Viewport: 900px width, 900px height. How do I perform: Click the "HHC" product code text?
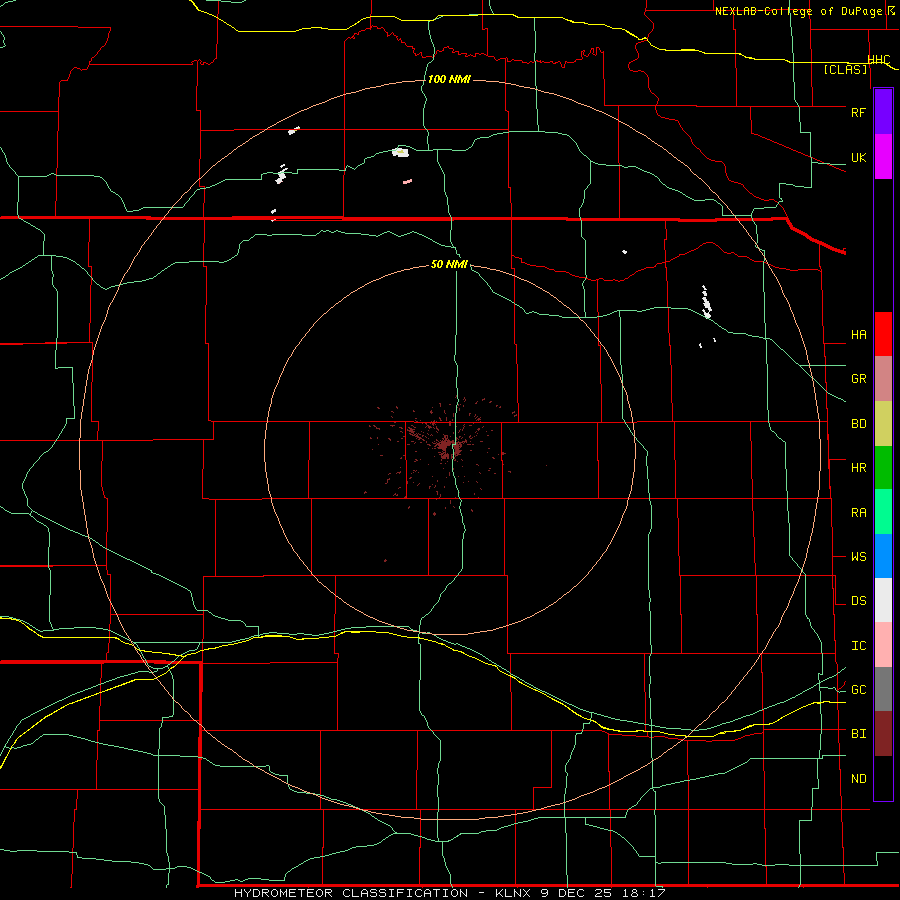[879, 60]
